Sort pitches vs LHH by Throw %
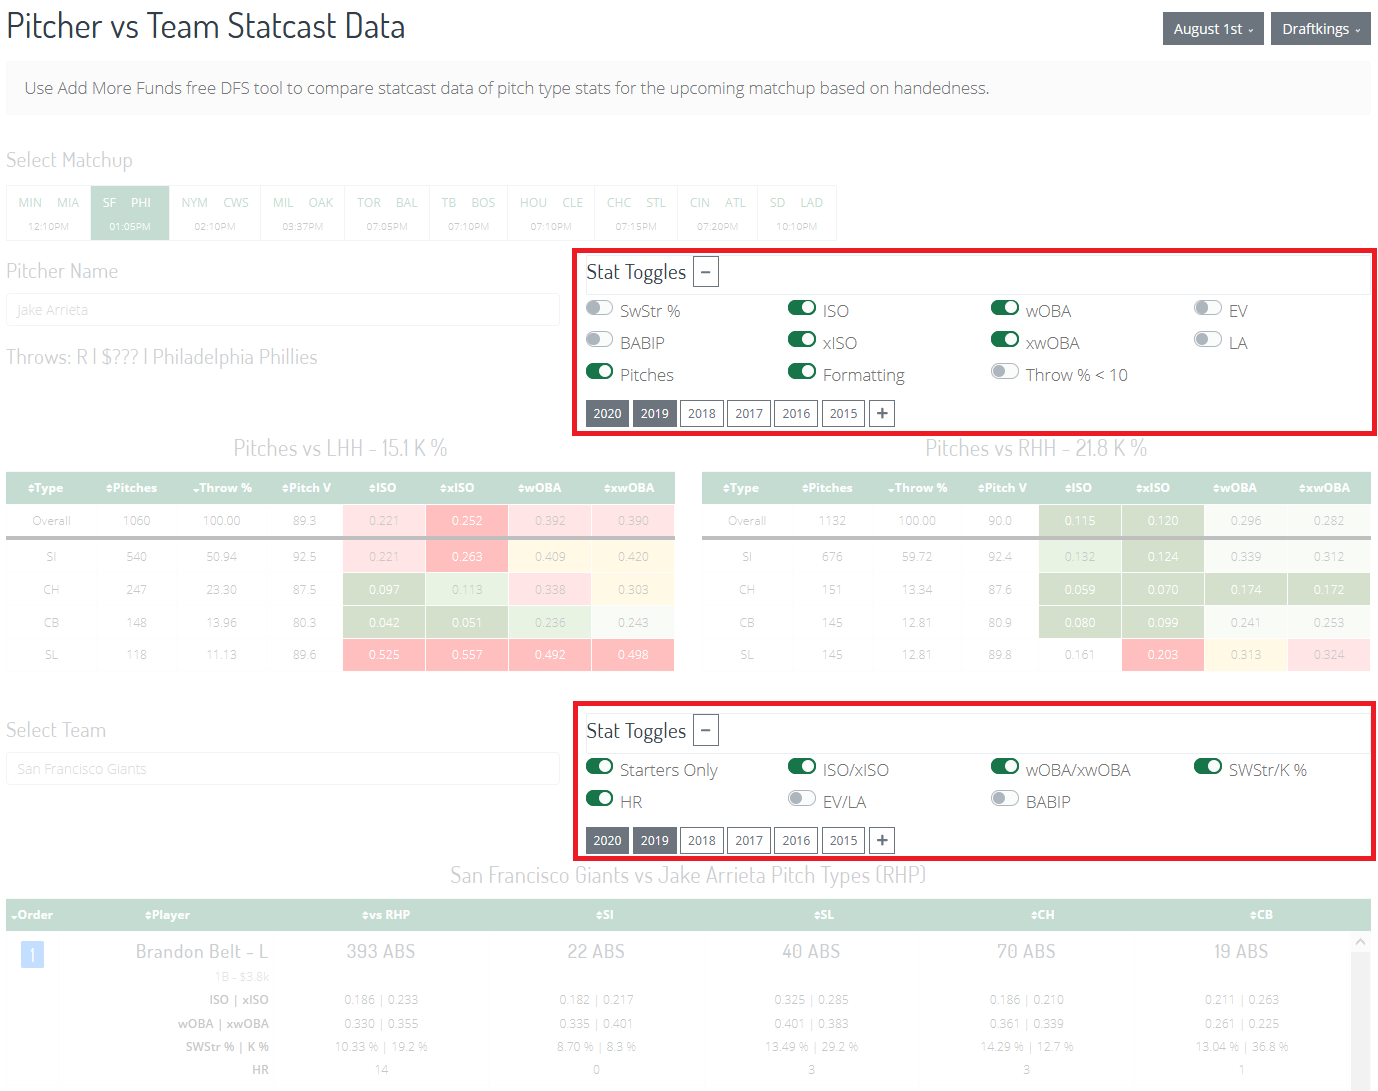The width and height of the screenshot is (1378, 1091). click(222, 488)
